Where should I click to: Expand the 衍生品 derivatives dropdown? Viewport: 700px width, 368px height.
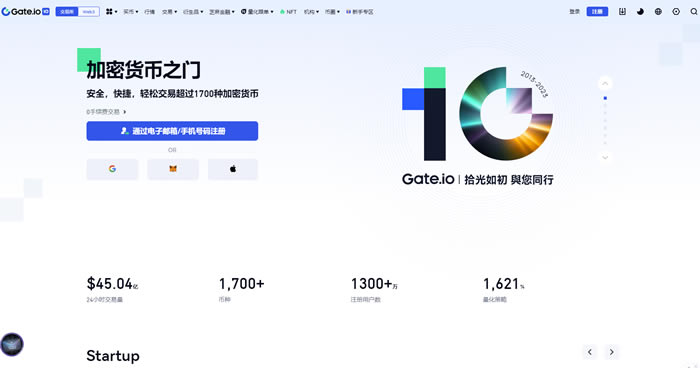pos(193,12)
